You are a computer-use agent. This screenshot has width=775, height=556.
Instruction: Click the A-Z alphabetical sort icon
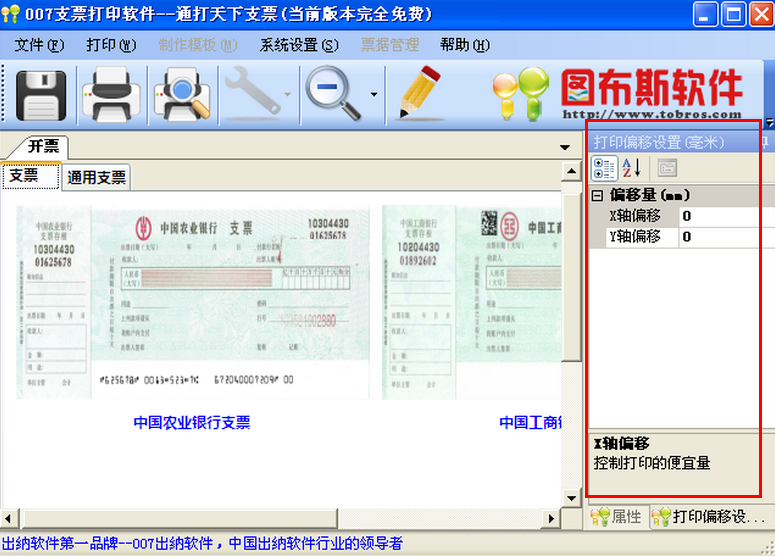click(x=632, y=168)
